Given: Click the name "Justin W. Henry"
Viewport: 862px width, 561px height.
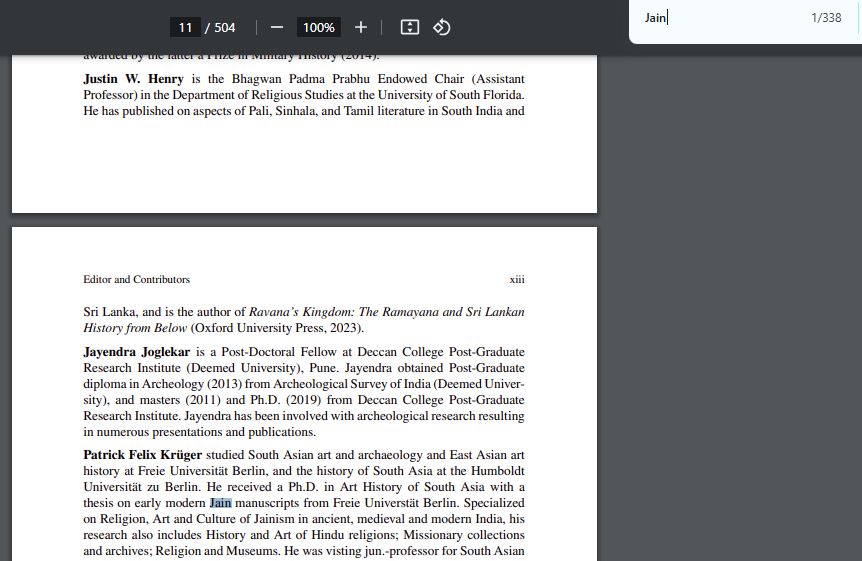Looking at the screenshot, I should (x=130, y=79).
